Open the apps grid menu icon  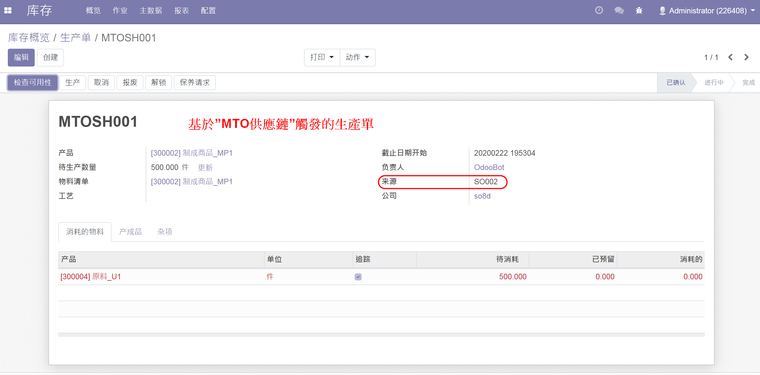(8, 10)
